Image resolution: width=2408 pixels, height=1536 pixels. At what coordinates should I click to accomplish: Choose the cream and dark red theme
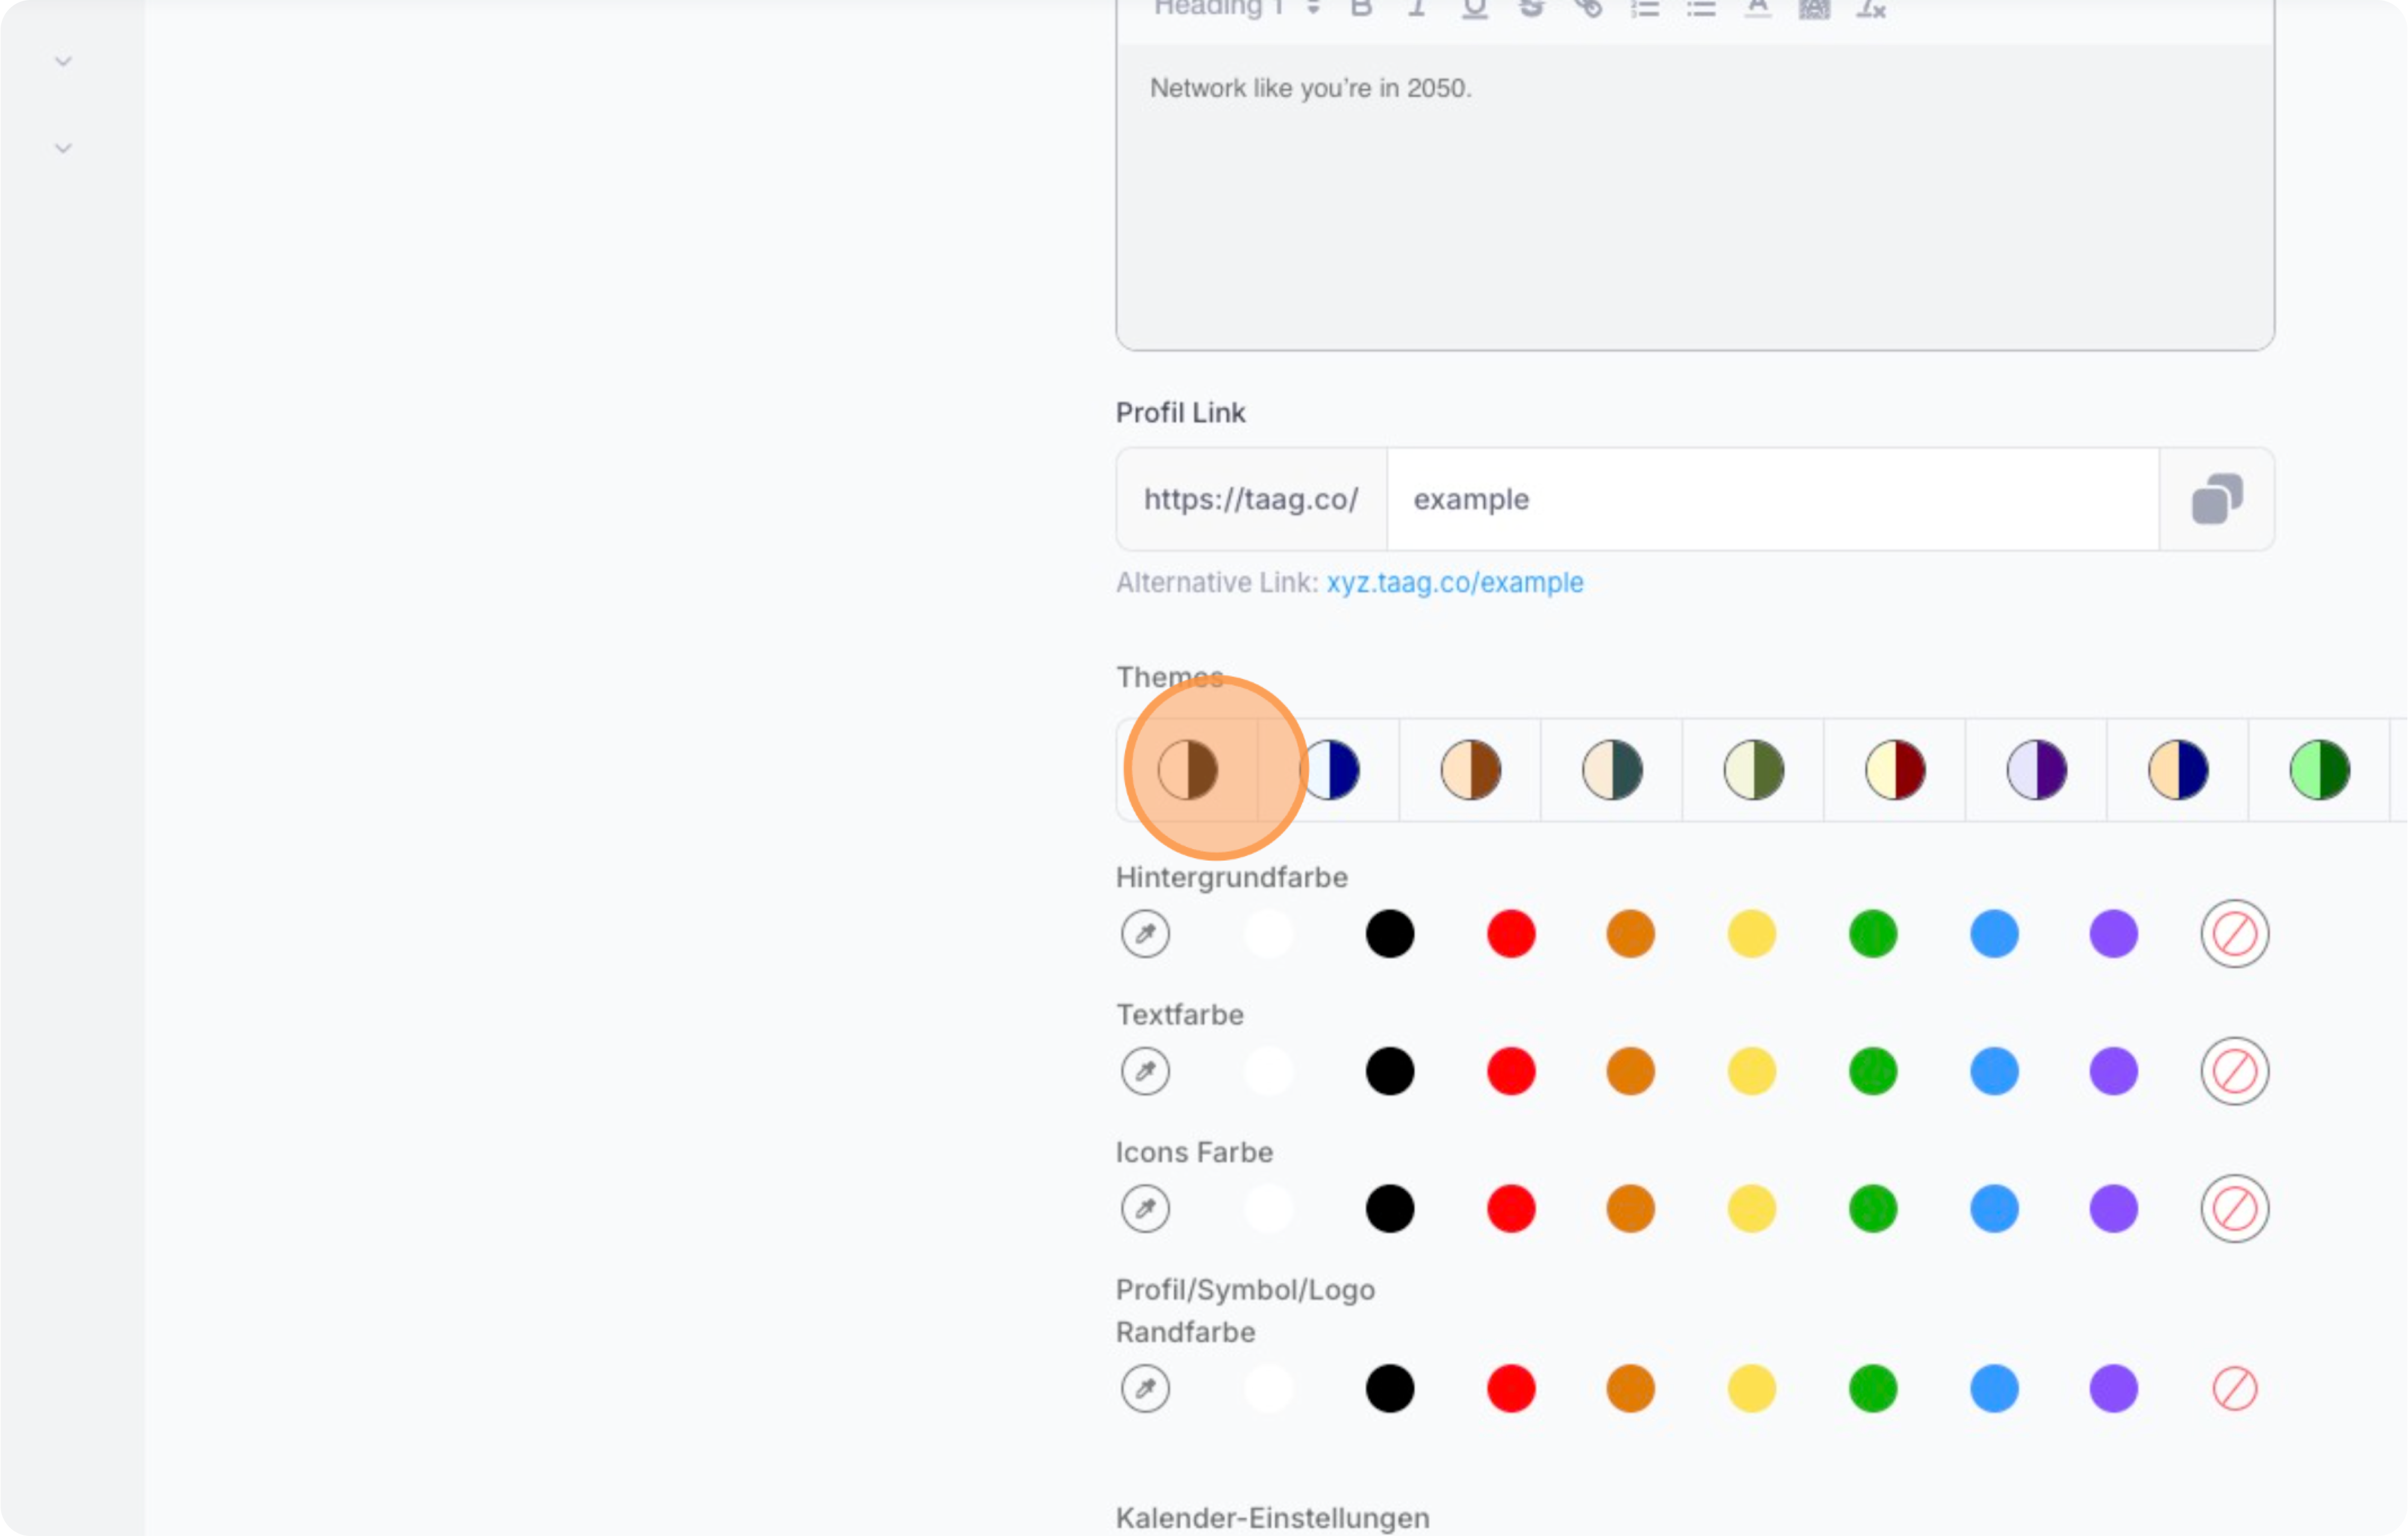1895,770
